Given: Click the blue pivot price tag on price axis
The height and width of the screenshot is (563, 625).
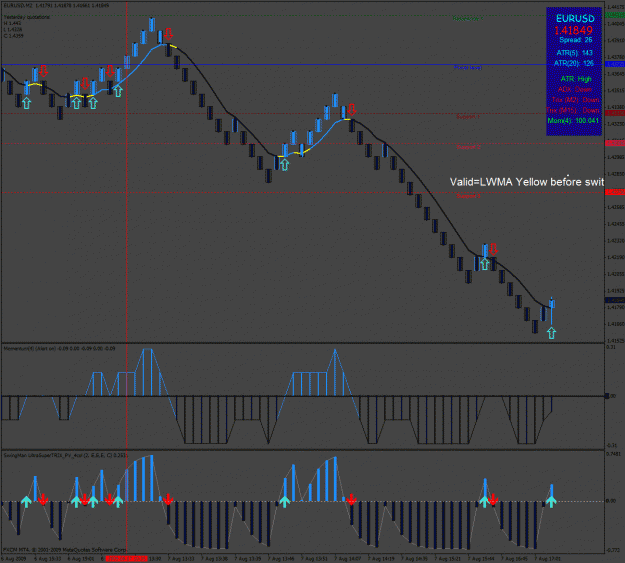Looking at the screenshot, I should [615, 64].
